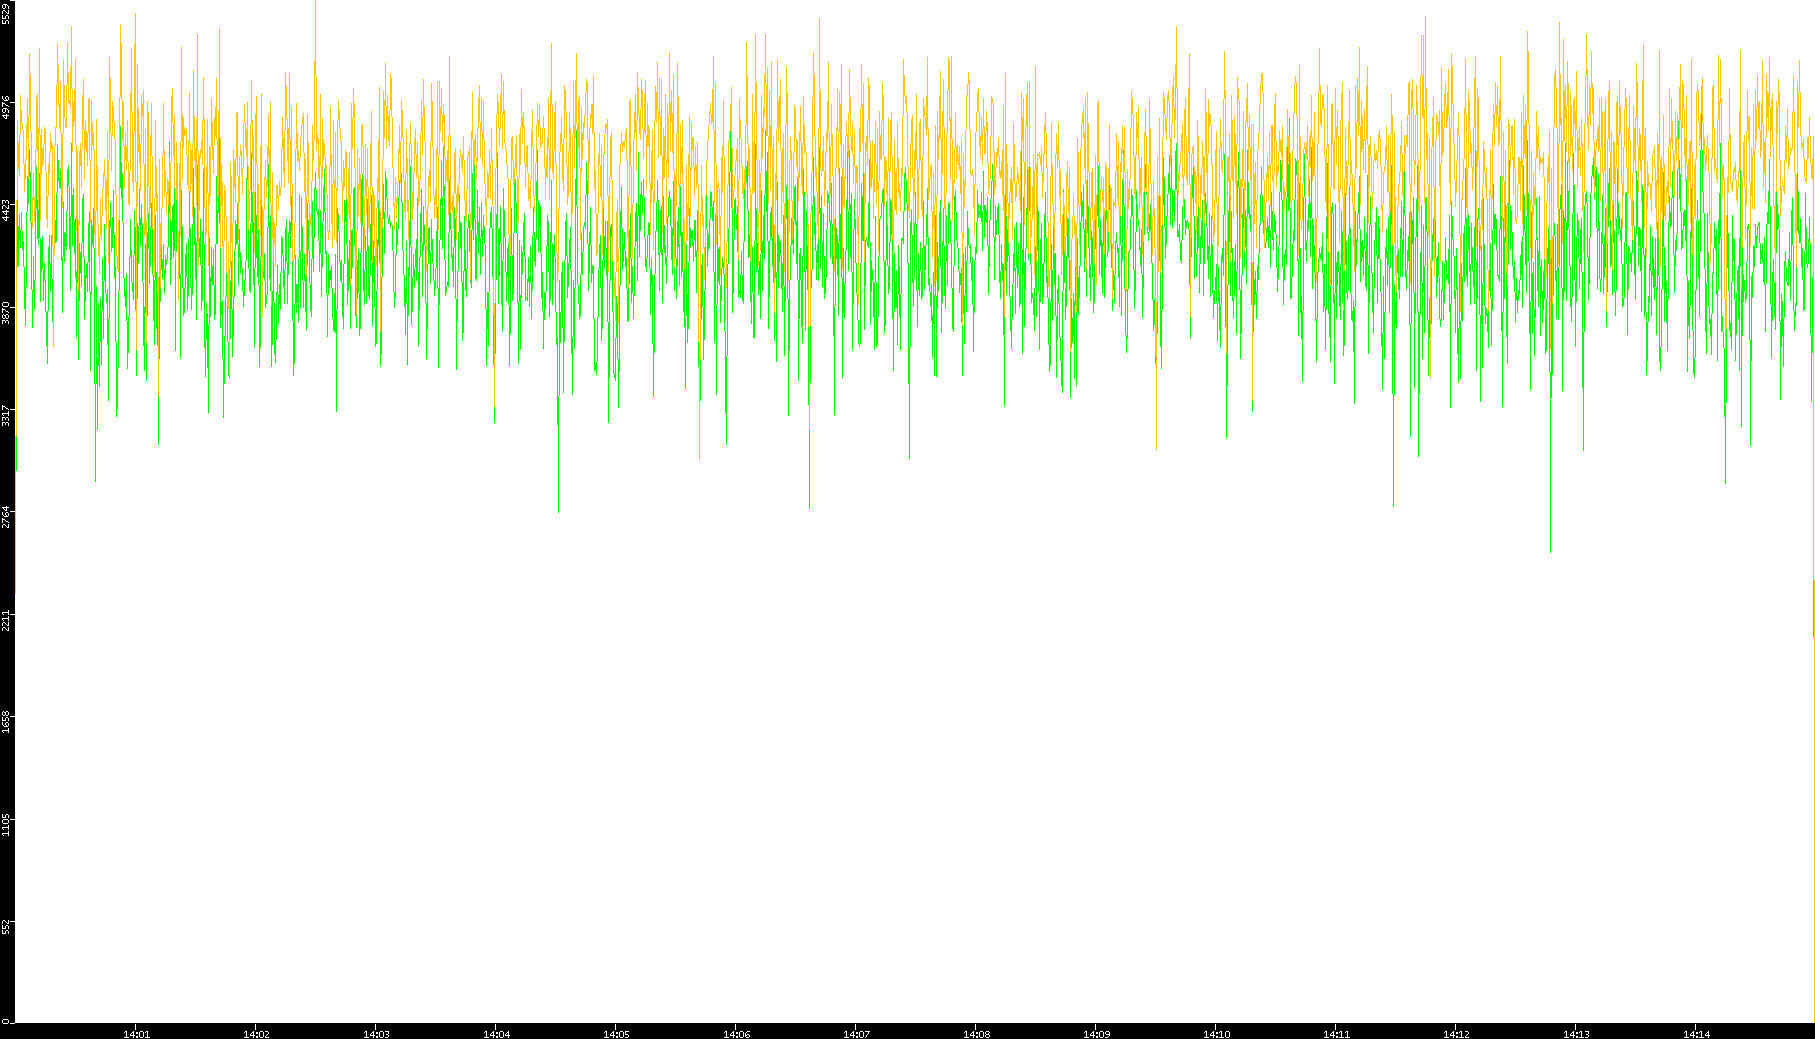Click the 14:12 time label
The width and height of the screenshot is (1815, 1039).
[1456, 1034]
